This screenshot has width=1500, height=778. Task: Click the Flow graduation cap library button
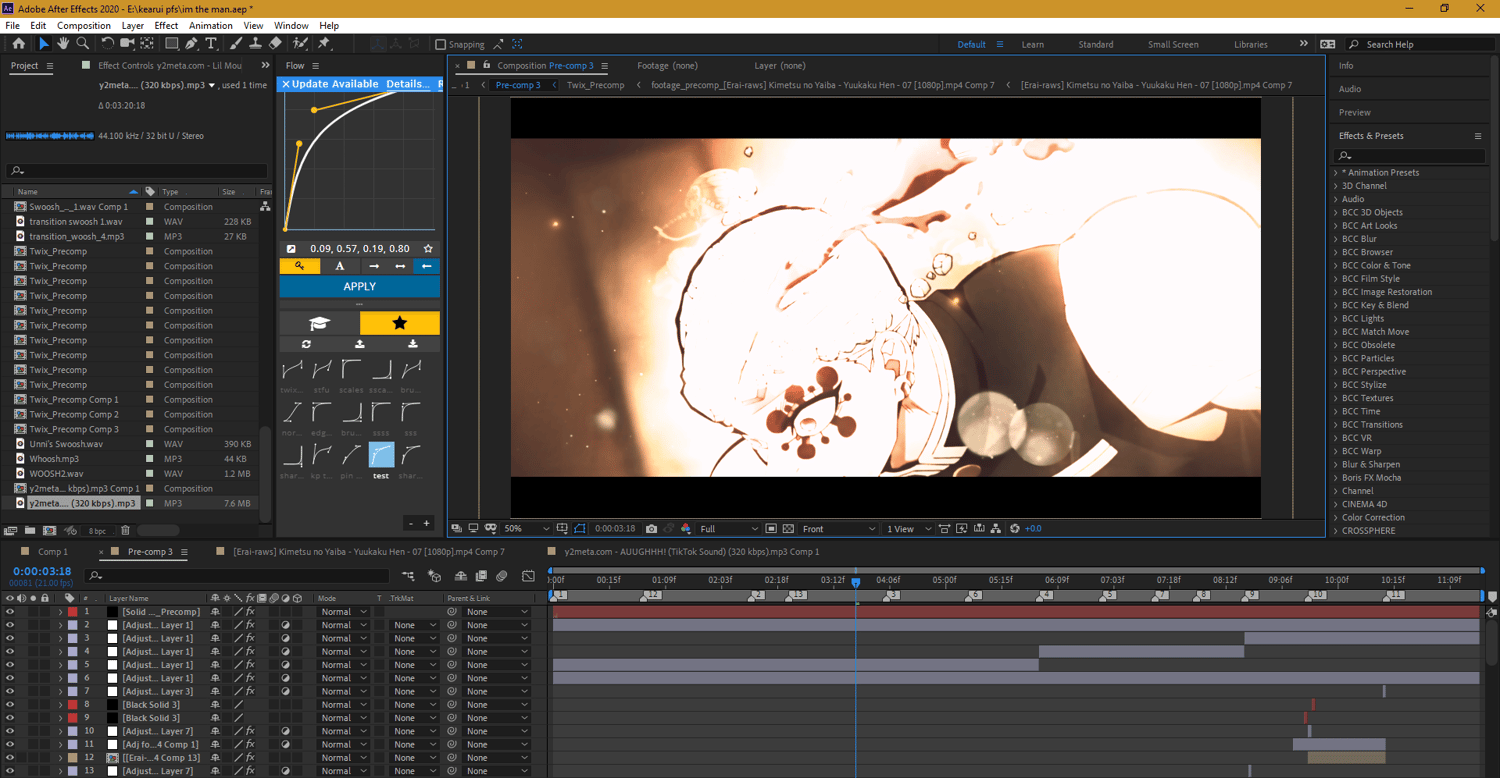(319, 323)
